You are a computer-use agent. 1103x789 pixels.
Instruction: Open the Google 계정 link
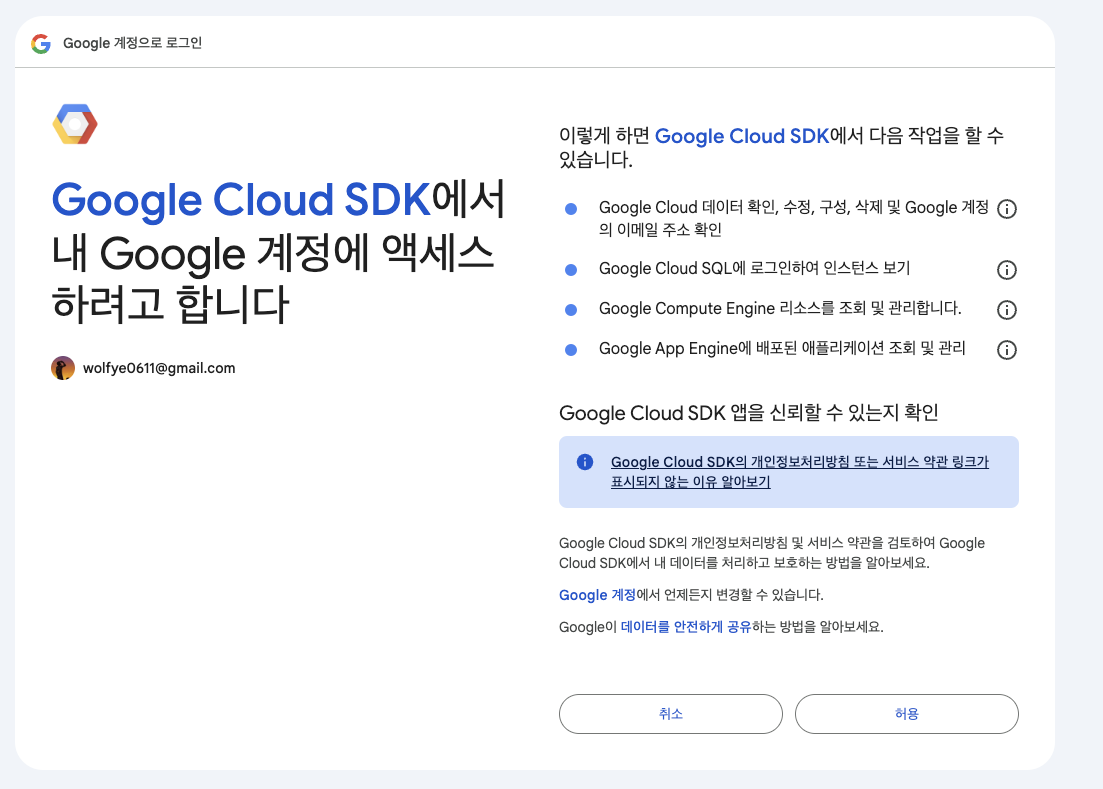point(597,595)
